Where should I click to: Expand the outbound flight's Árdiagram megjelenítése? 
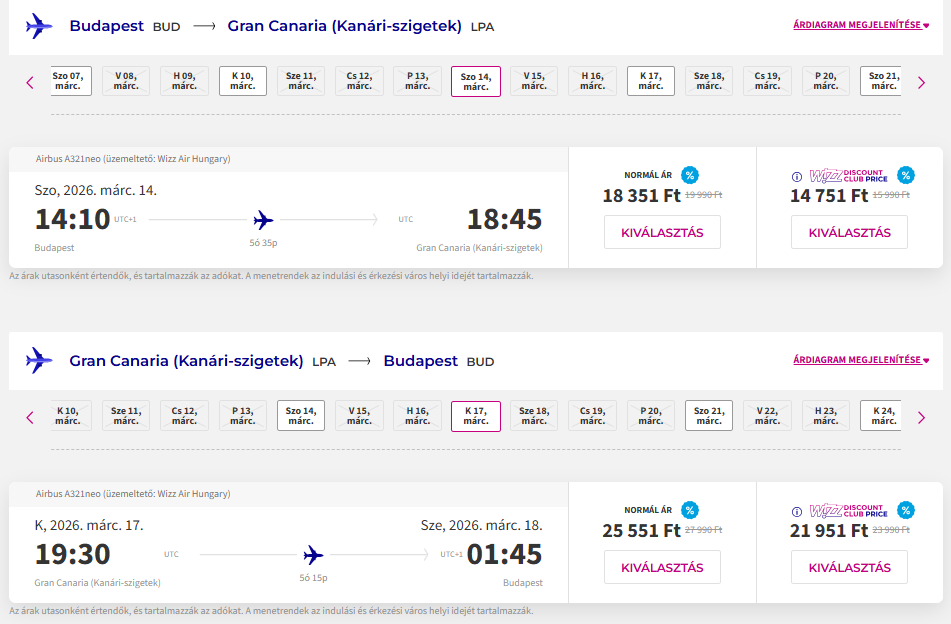coord(860,25)
